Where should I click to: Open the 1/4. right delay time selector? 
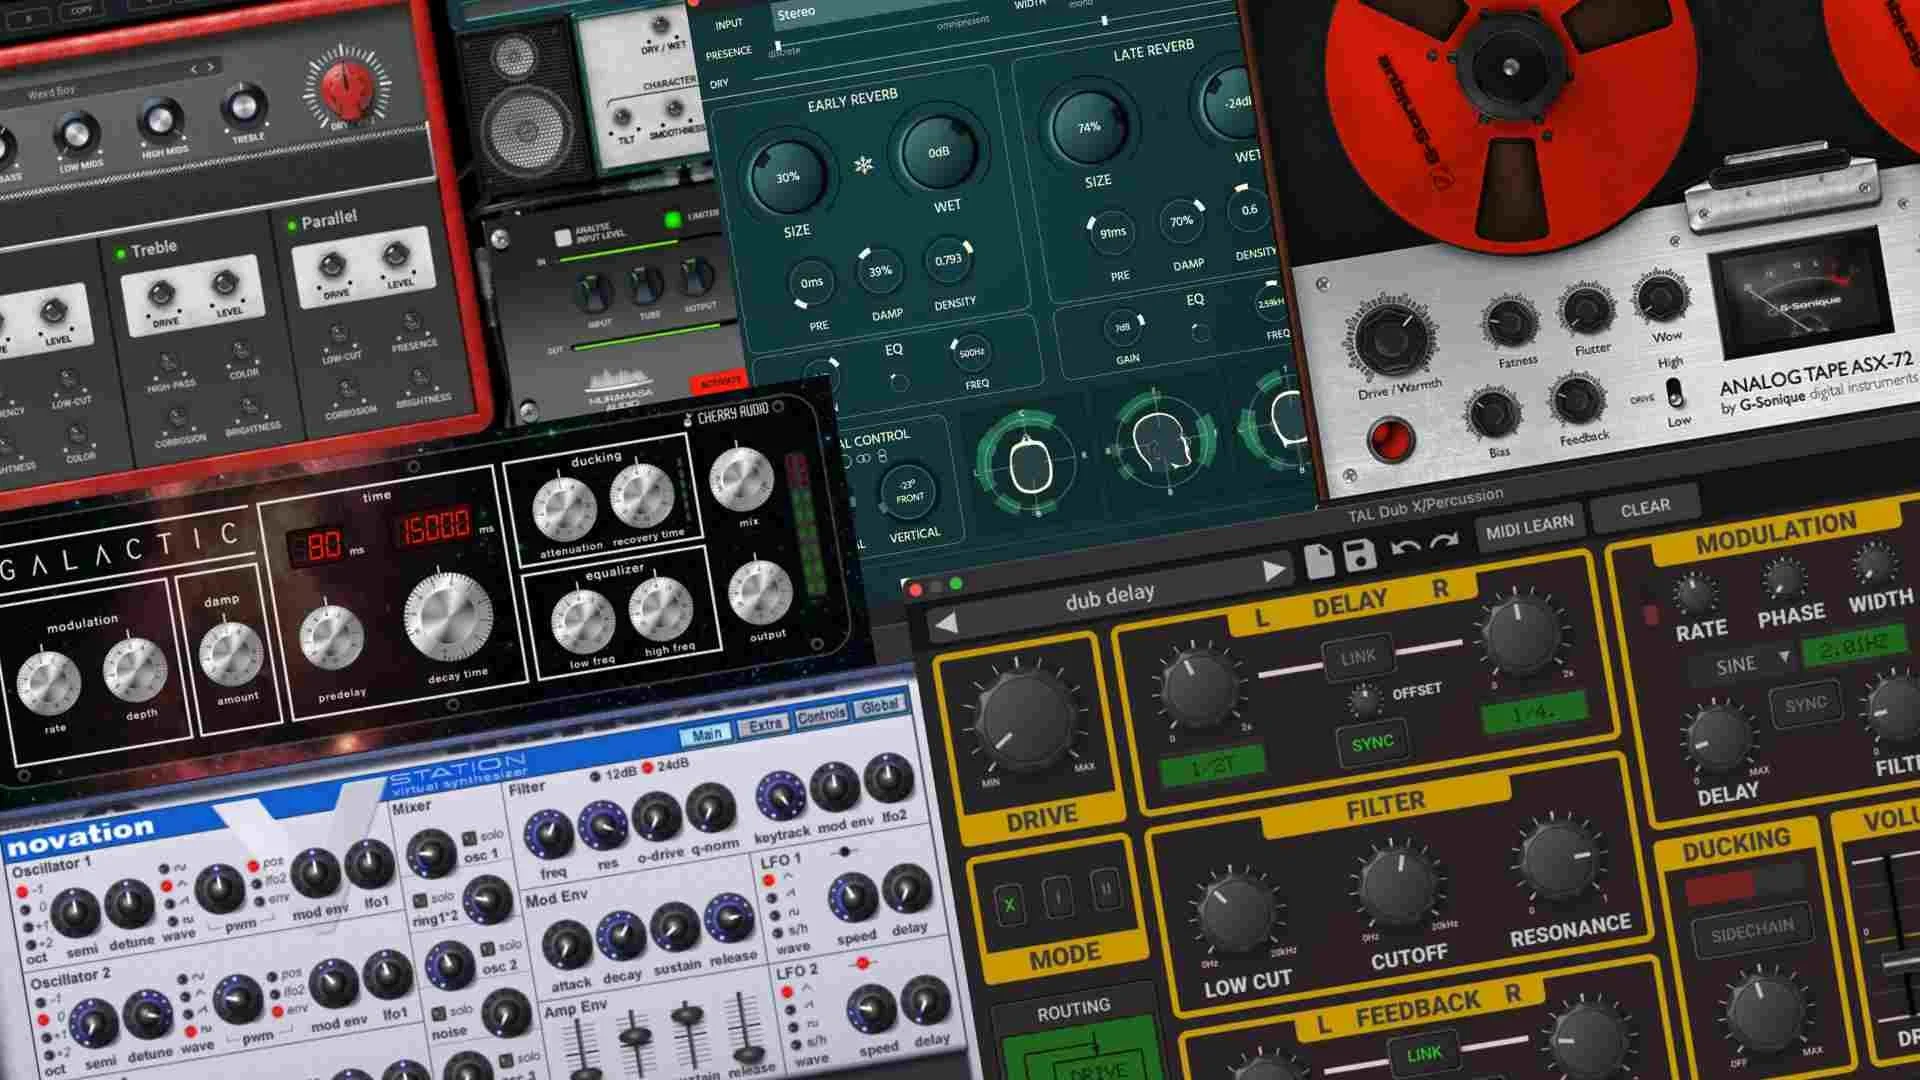[1534, 714]
